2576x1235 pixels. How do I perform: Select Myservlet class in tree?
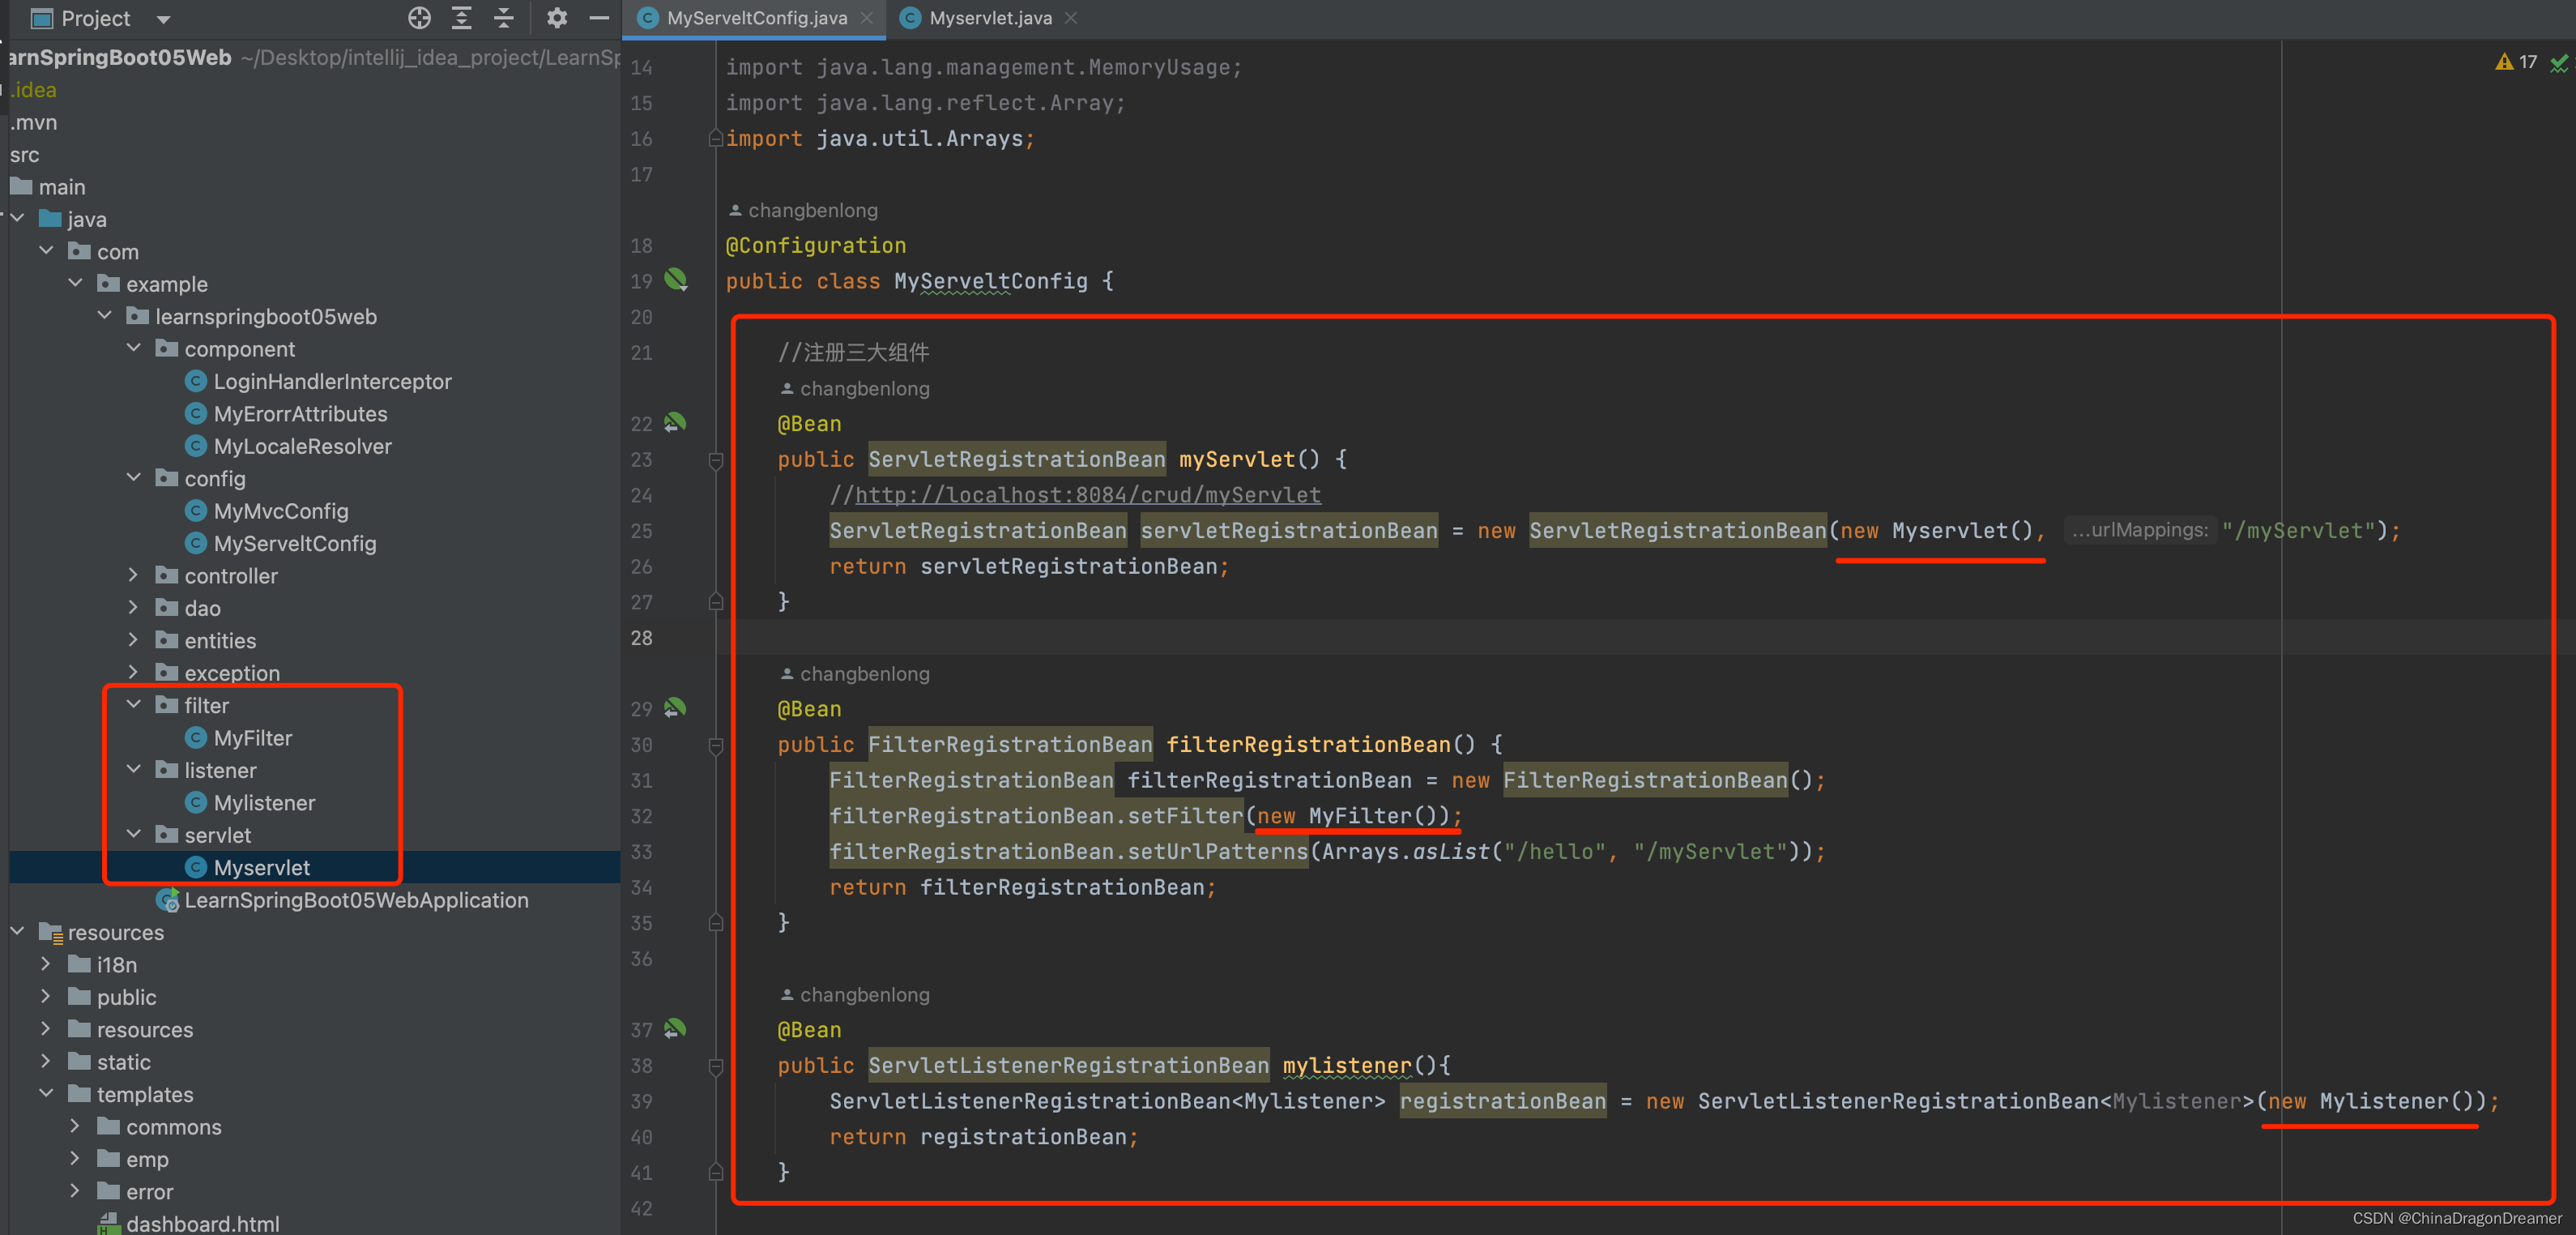[x=262, y=867]
